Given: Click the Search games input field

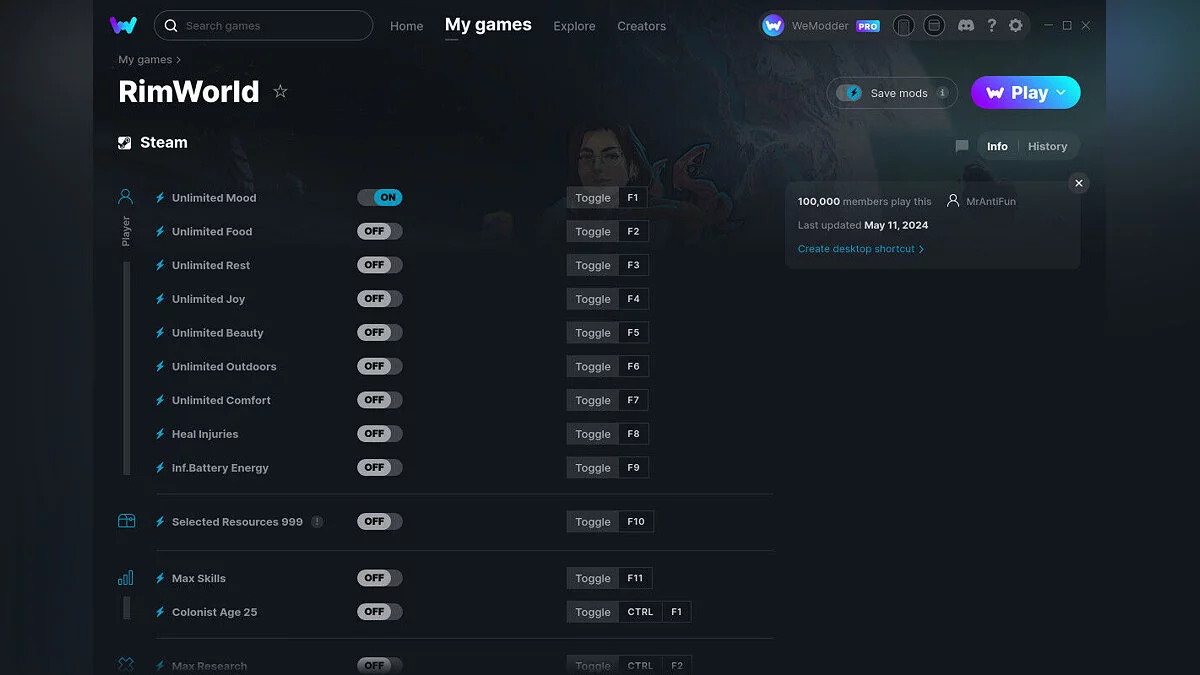Looking at the screenshot, I should pyautogui.click(x=263, y=25).
